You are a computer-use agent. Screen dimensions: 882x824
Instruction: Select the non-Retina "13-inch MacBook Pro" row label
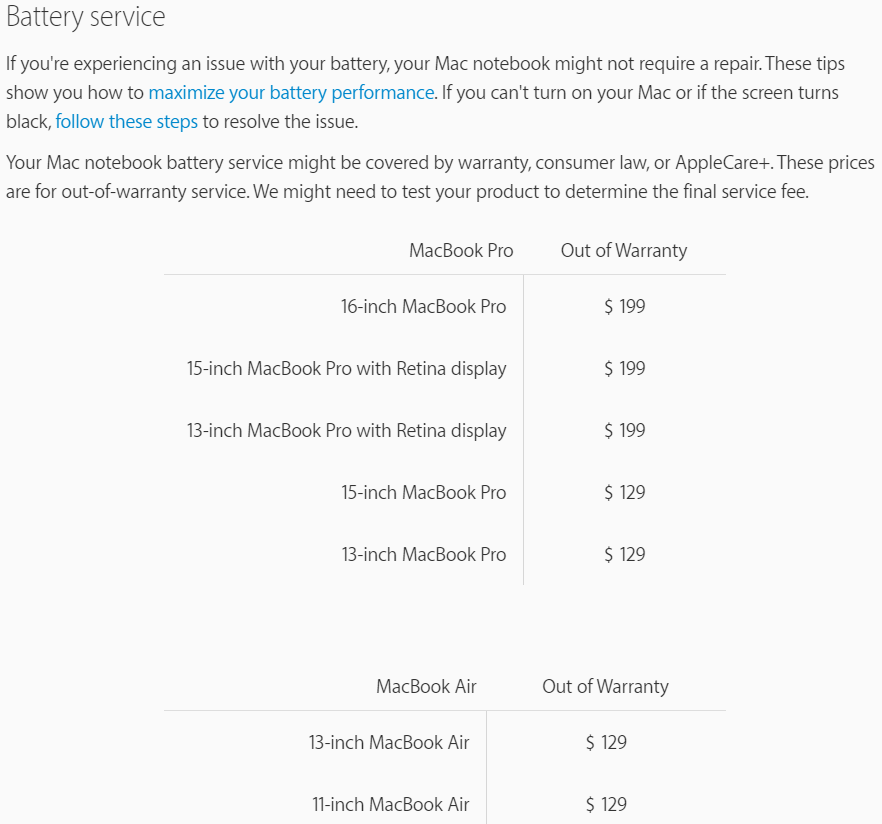(x=423, y=554)
